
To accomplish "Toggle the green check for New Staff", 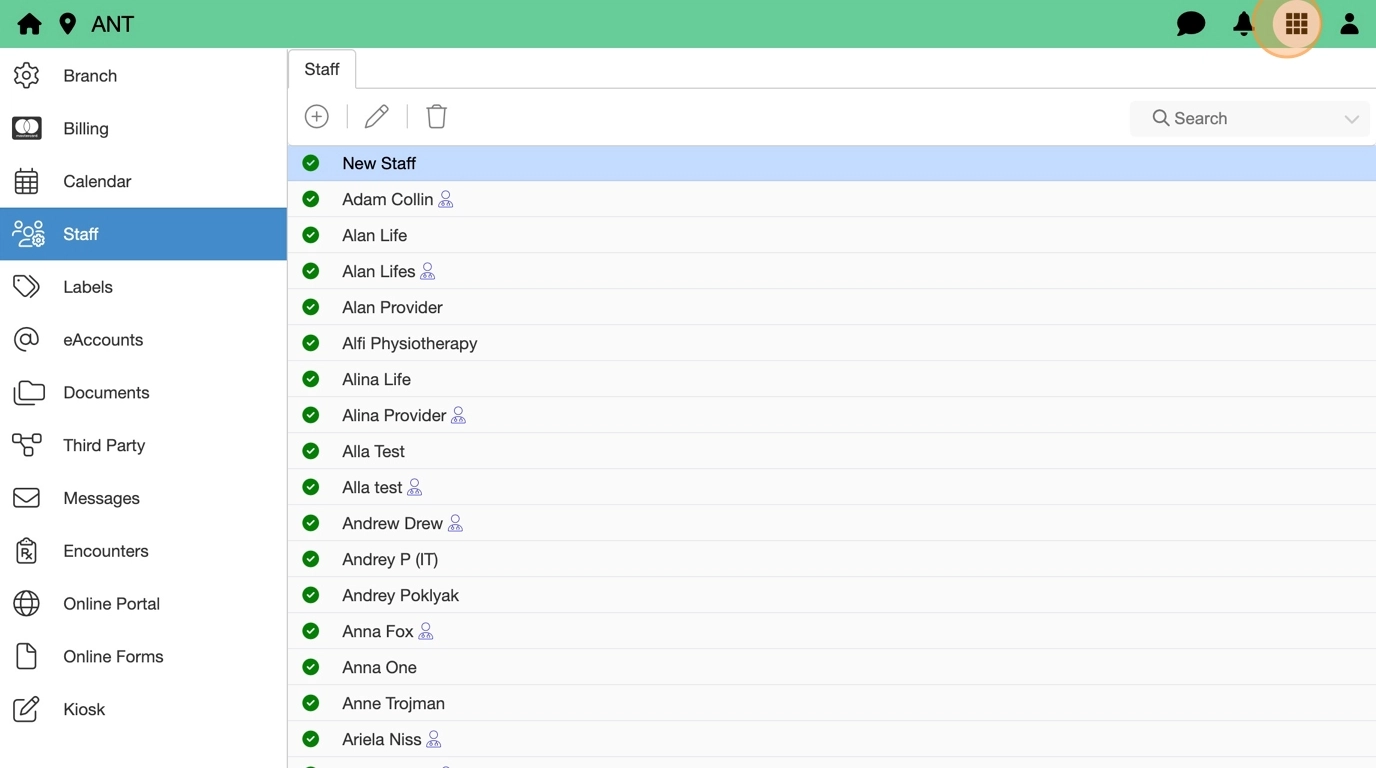I will 311,163.
